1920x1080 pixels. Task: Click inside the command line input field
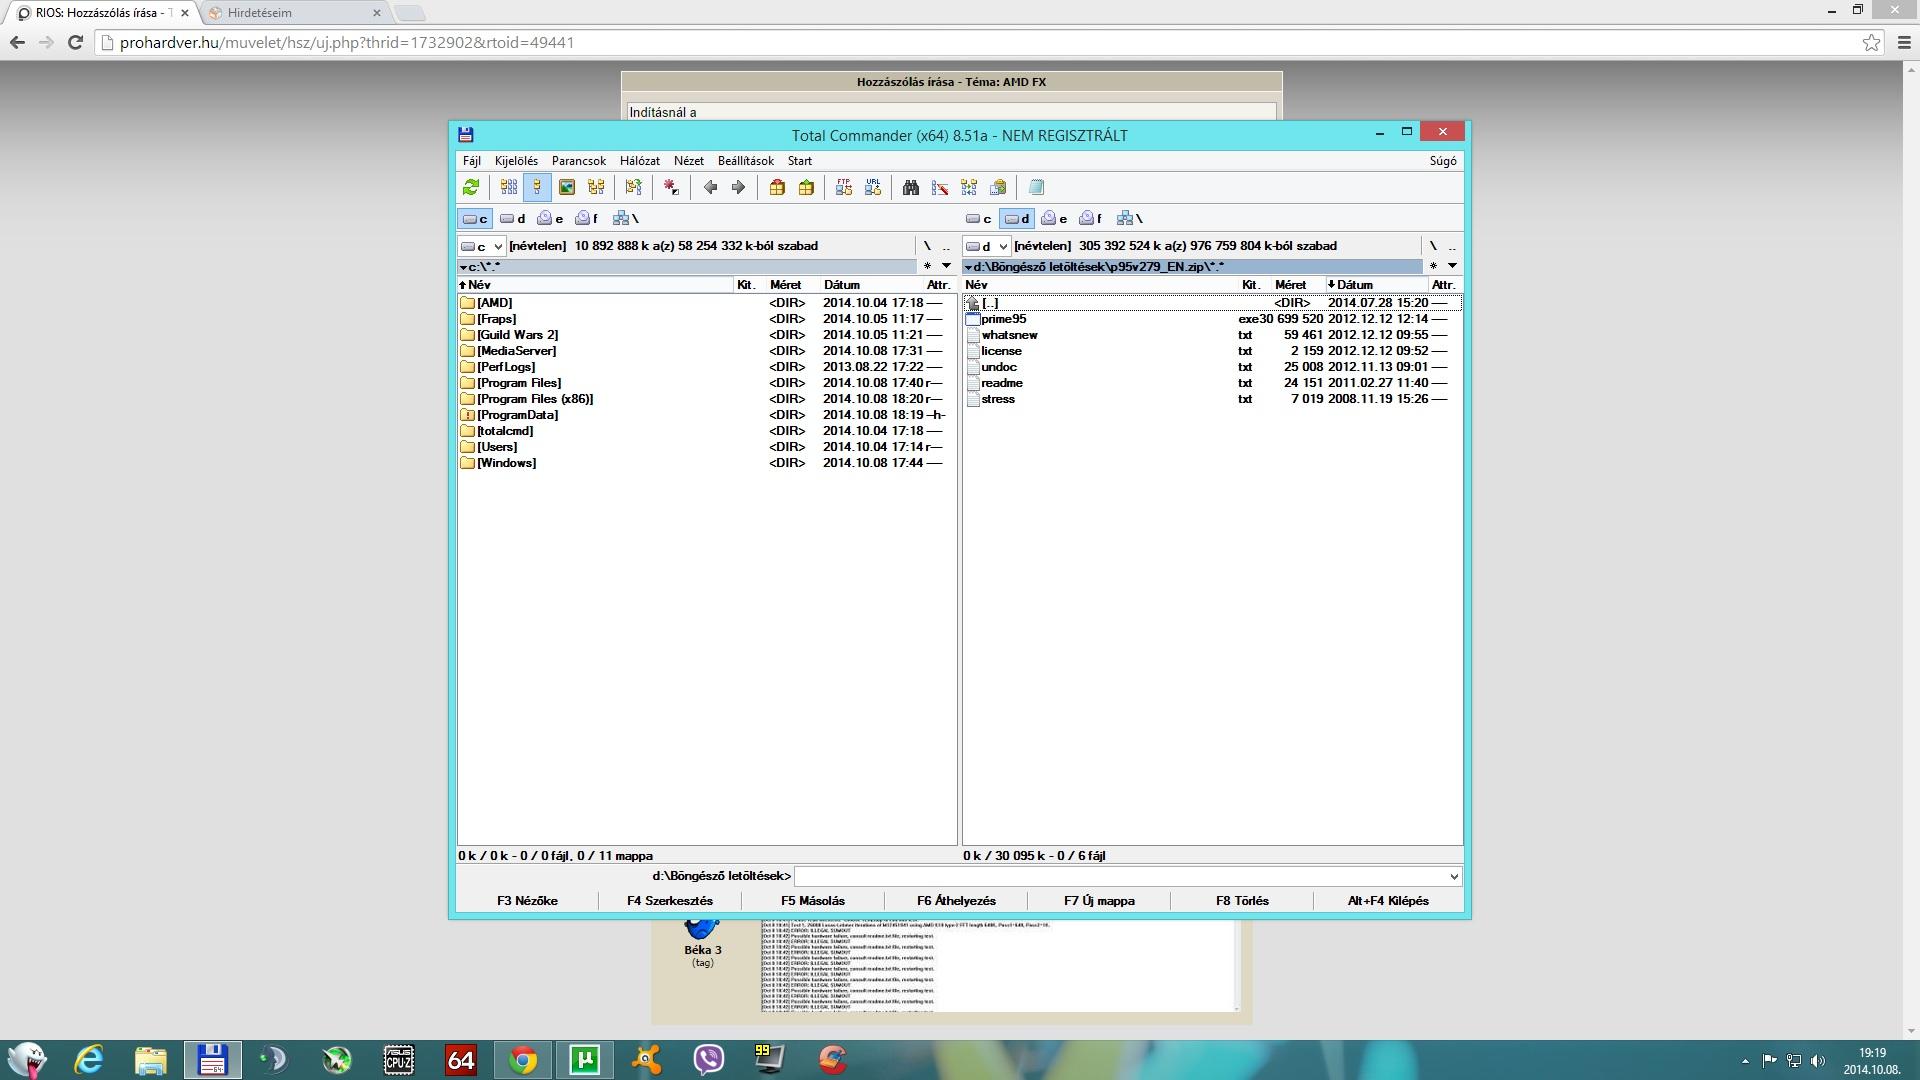1119,876
